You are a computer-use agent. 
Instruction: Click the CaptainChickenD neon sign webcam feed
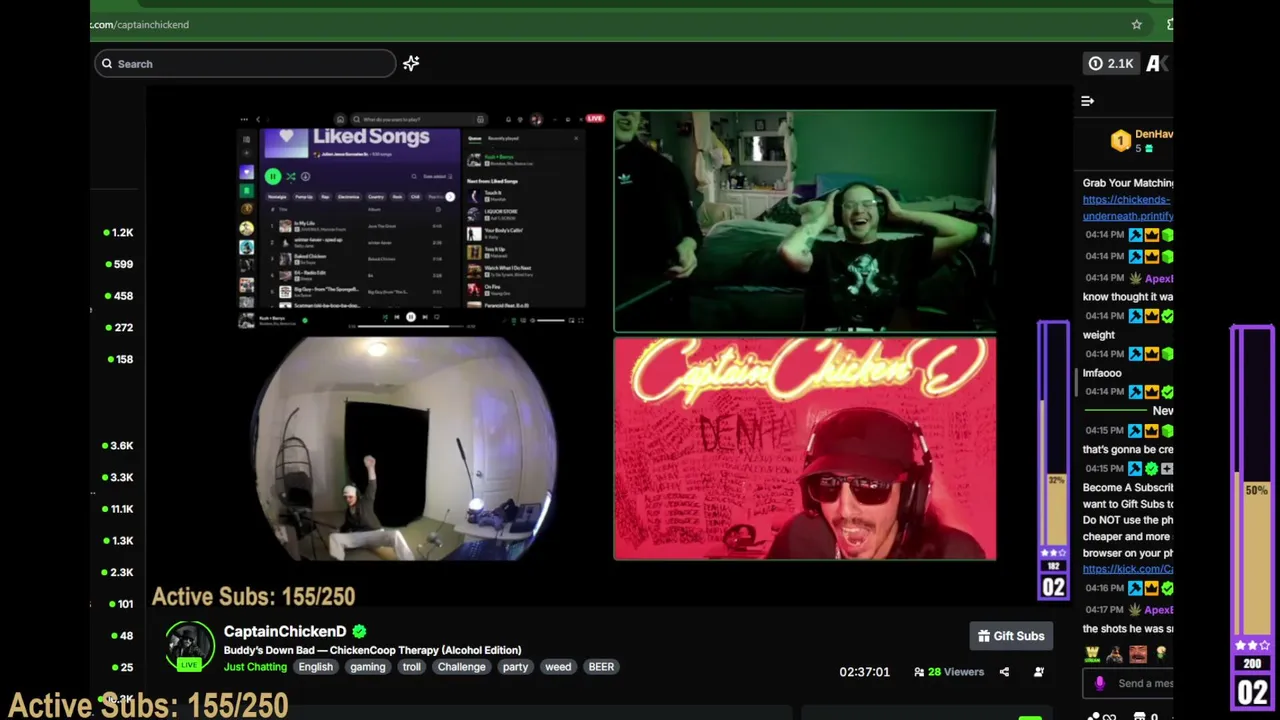(x=805, y=448)
